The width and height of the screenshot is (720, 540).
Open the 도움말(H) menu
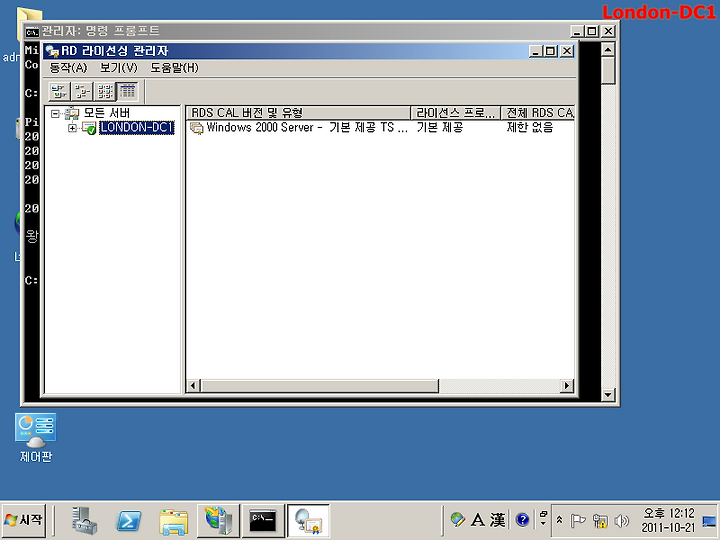[174, 68]
